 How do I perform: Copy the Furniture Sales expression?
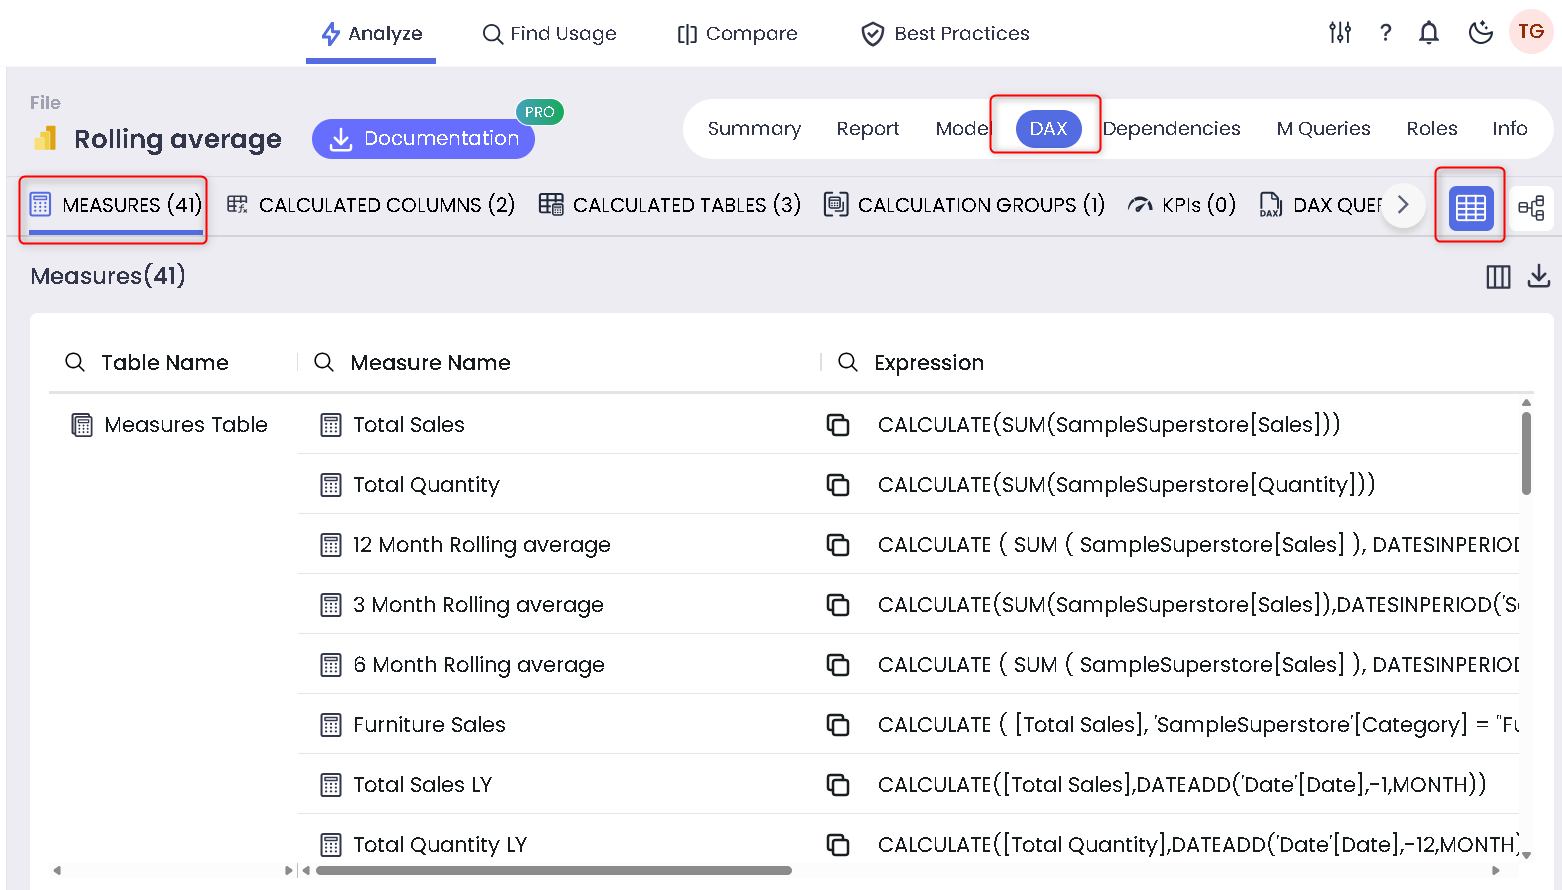click(838, 725)
